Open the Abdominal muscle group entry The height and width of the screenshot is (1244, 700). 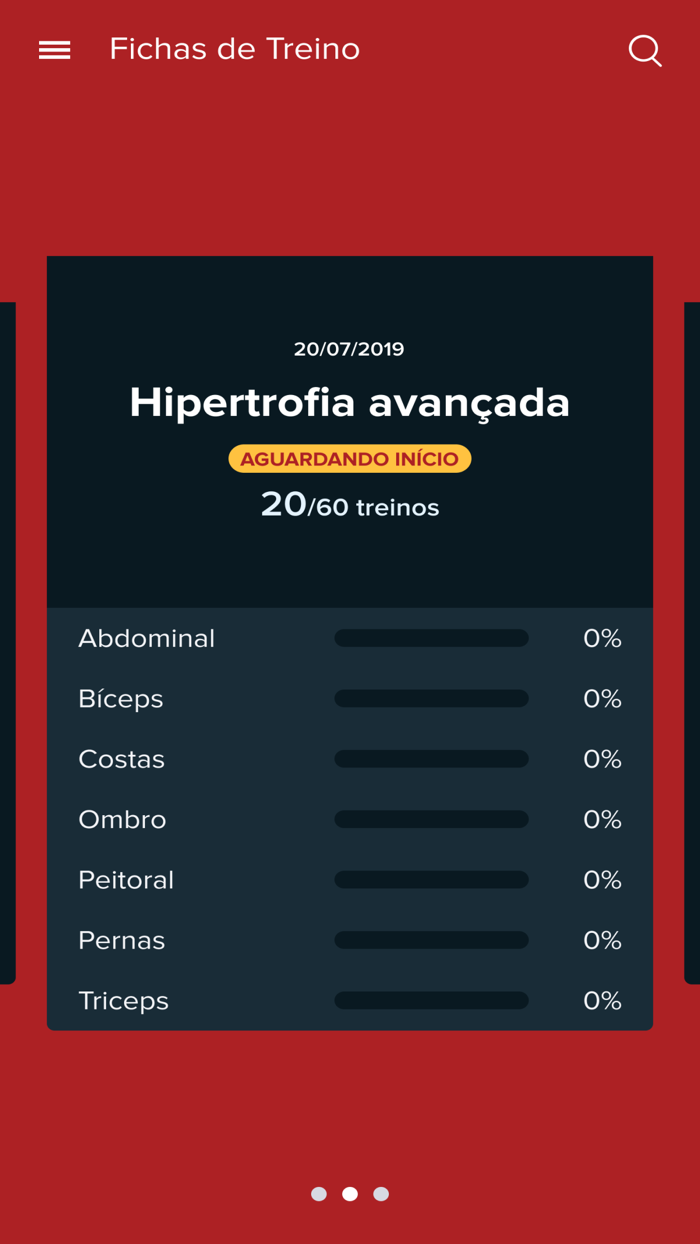coord(147,637)
